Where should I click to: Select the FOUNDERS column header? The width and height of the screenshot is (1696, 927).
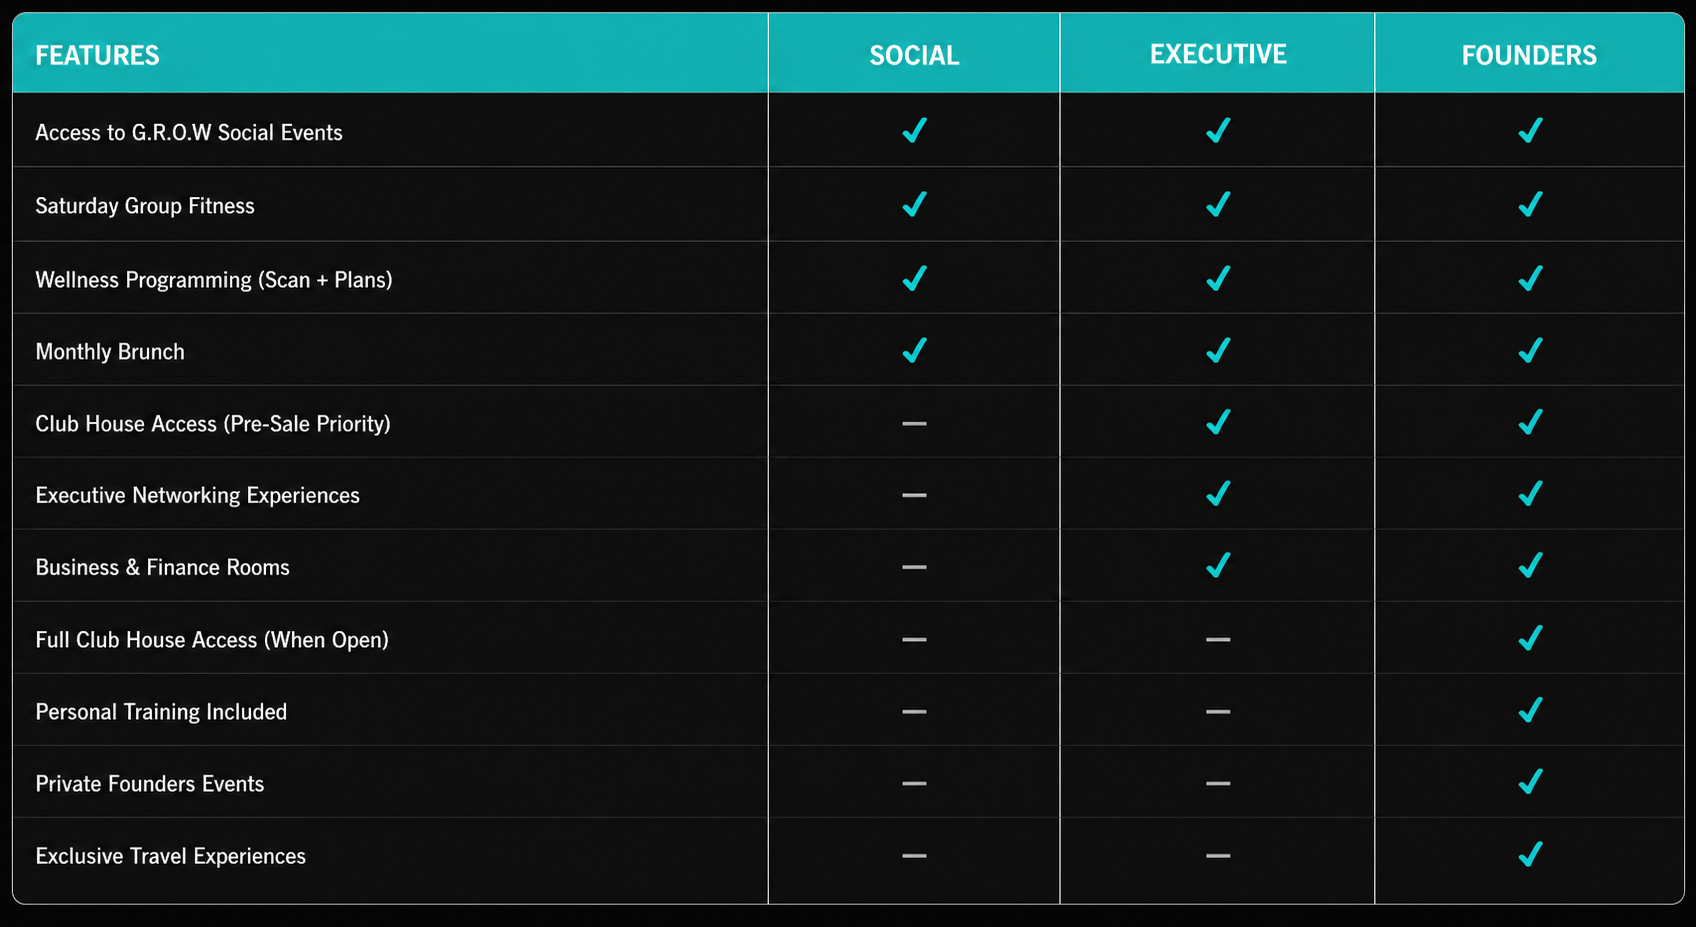pos(1529,55)
